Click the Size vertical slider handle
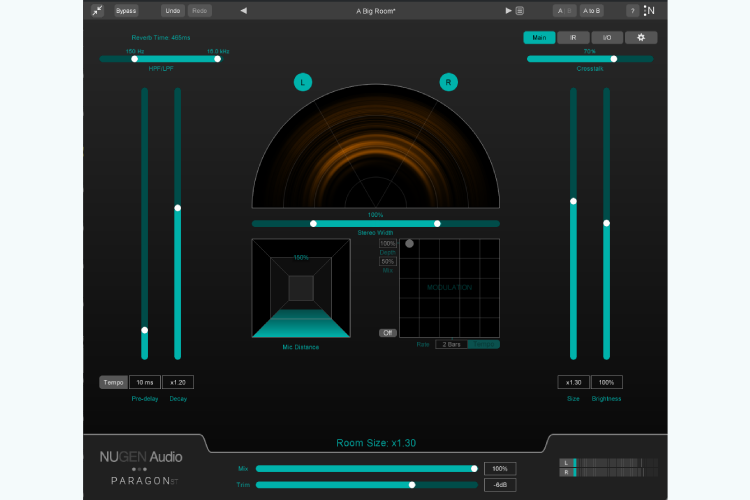Viewport: 750px width, 500px height. 573,201
